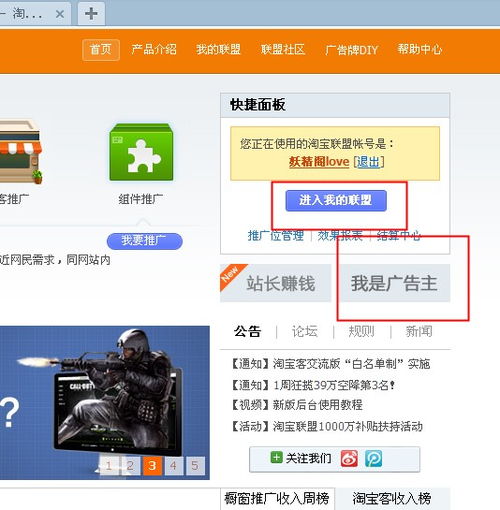Open 广告牌DIY navigation item
The width and height of the screenshot is (500, 510).
point(351,50)
